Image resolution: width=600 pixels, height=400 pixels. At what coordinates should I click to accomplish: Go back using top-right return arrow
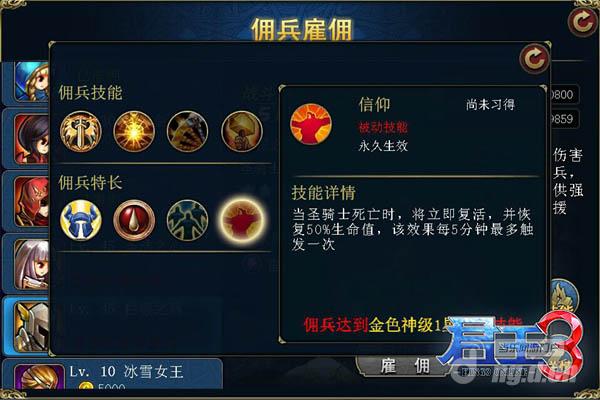pos(582,21)
